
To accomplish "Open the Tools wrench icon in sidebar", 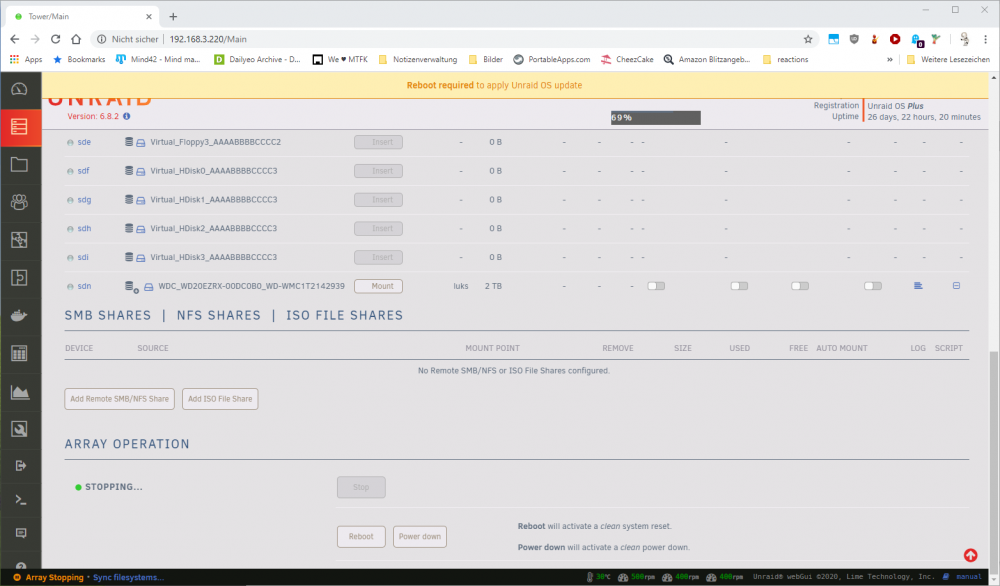I will click(19, 429).
